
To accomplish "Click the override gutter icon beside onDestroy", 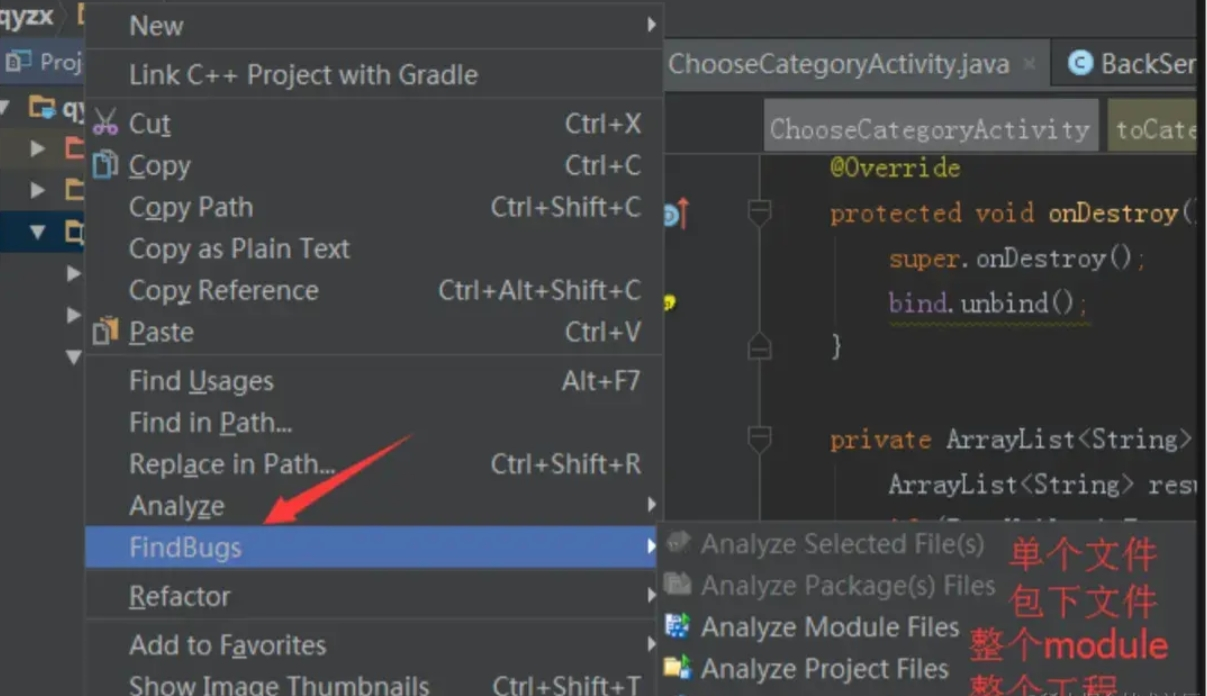I will (x=675, y=214).
